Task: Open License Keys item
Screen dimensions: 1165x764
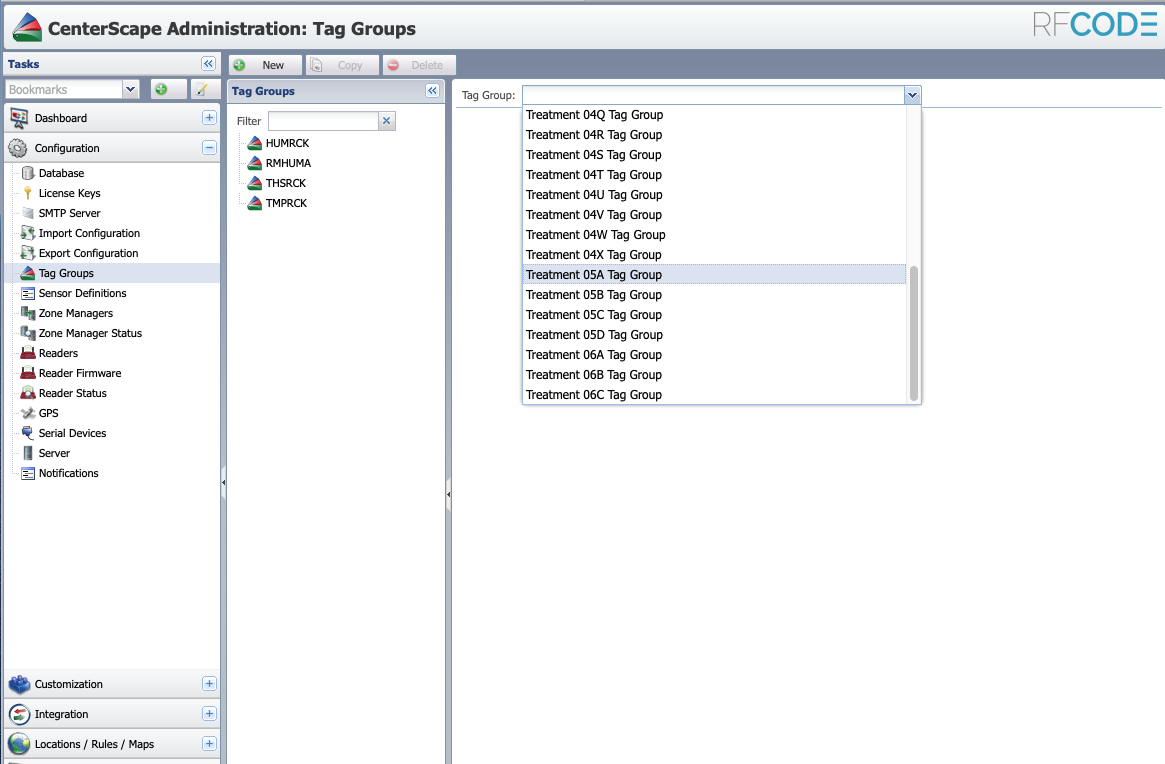Action: click(x=69, y=193)
